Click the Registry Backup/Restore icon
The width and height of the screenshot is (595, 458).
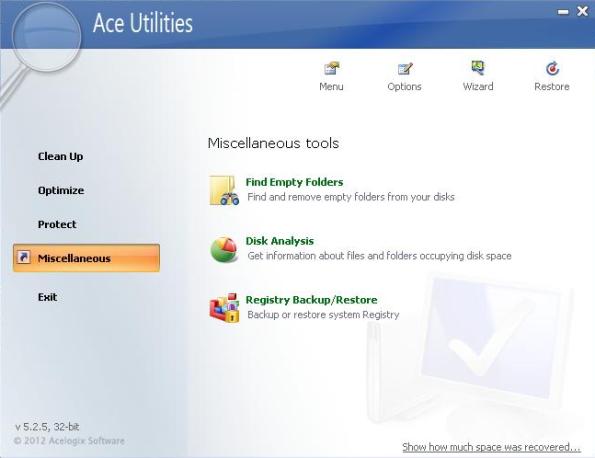click(x=224, y=308)
